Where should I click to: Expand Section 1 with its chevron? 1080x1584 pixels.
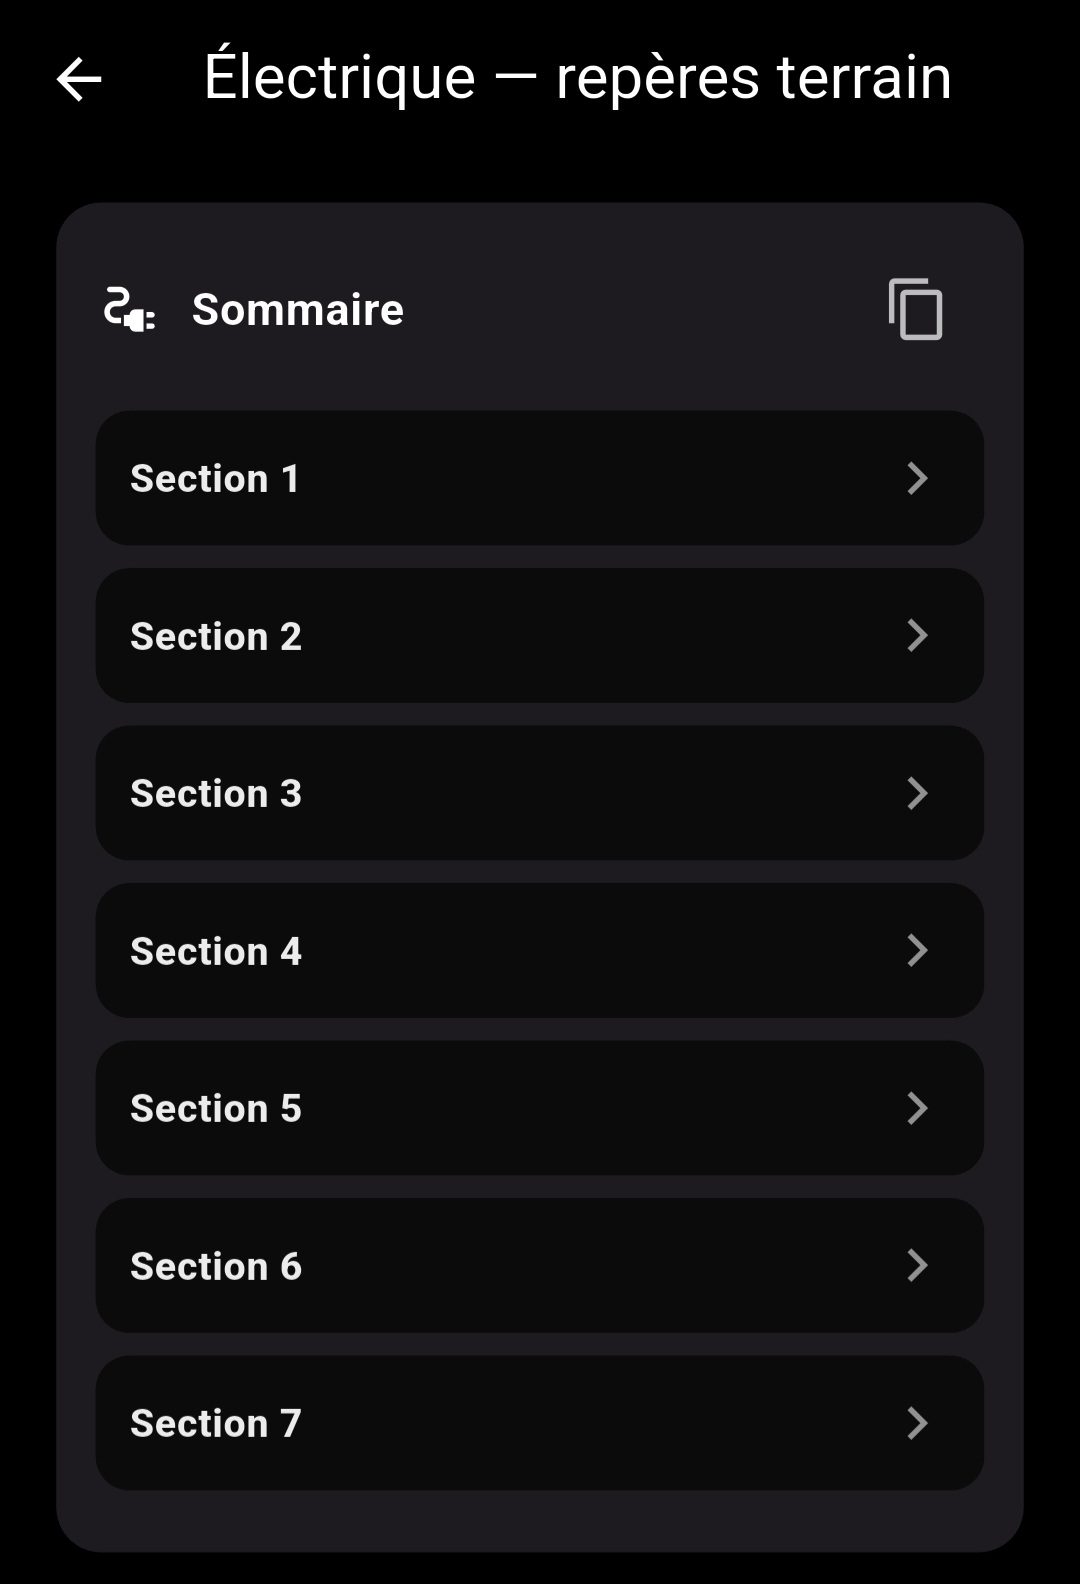[917, 478]
